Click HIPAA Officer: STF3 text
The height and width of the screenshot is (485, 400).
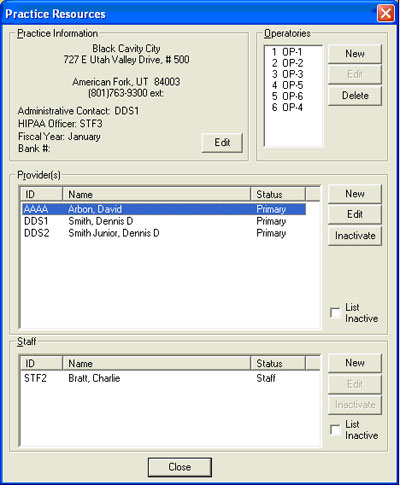(x=60, y=124)
